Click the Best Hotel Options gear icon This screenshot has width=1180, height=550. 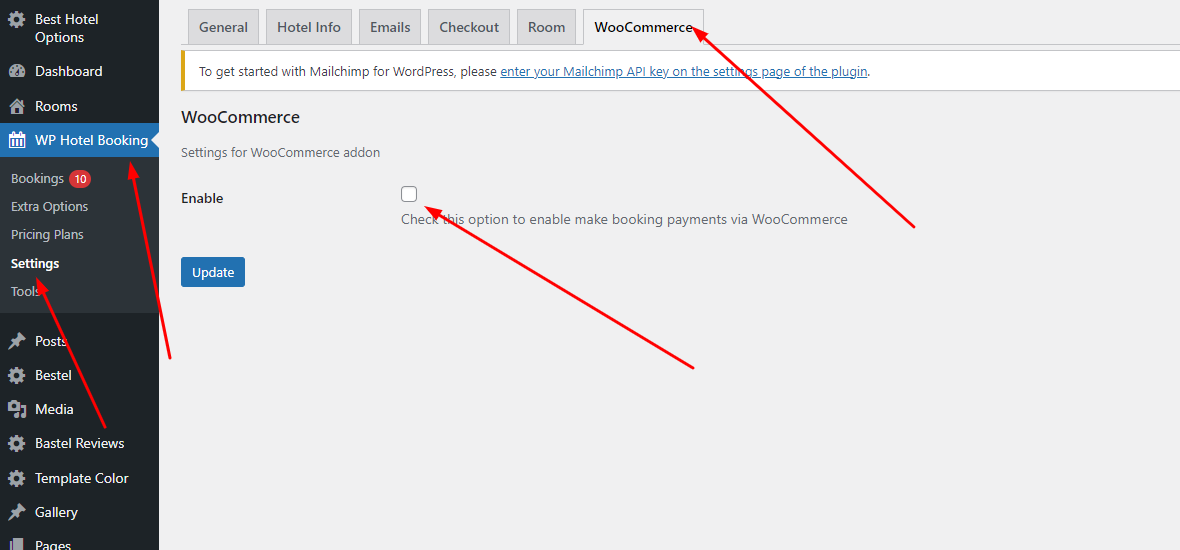[17, 20]
